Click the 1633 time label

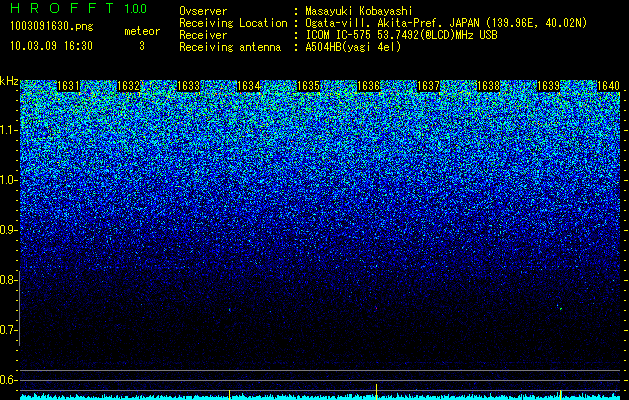(x=189, y=86)
